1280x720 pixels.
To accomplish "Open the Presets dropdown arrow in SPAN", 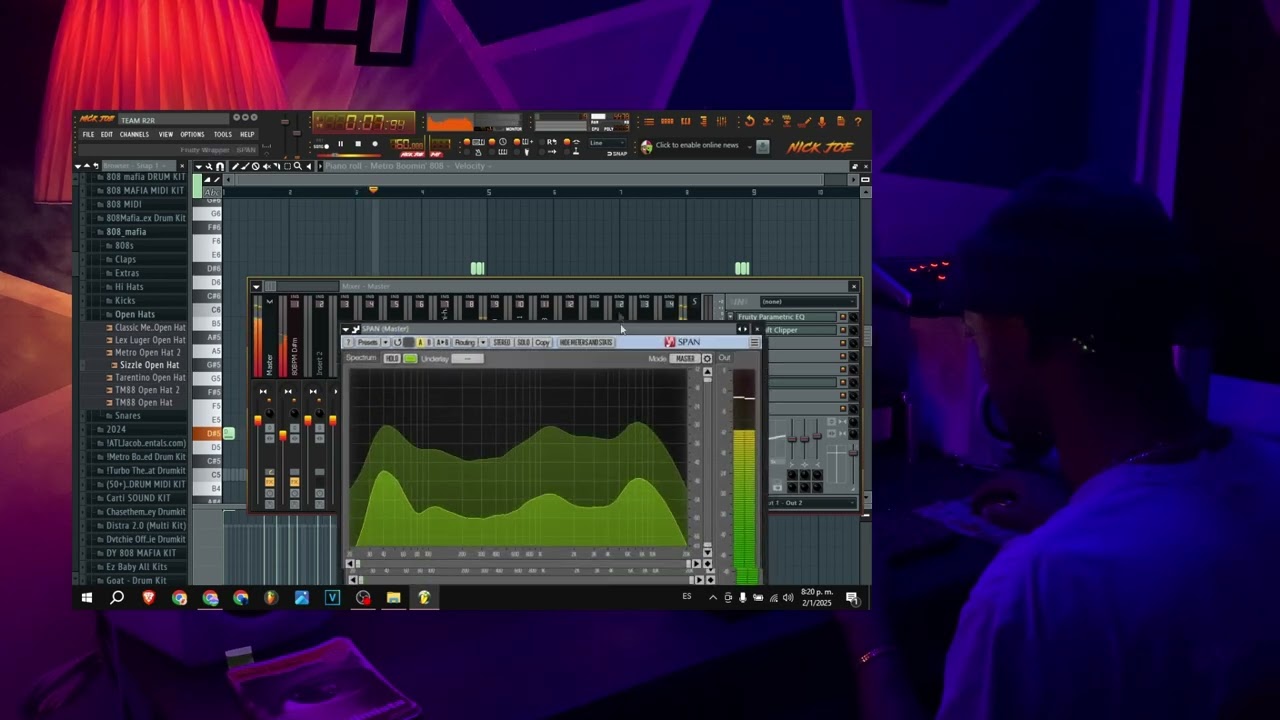I will [x=385, y=342].
